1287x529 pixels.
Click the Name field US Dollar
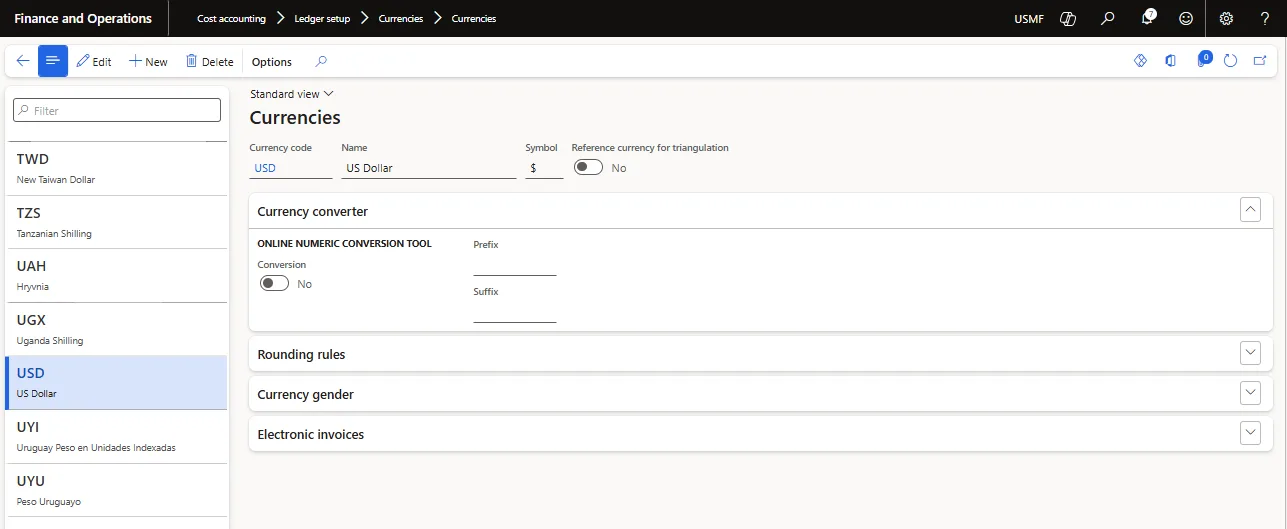[429, 168]
